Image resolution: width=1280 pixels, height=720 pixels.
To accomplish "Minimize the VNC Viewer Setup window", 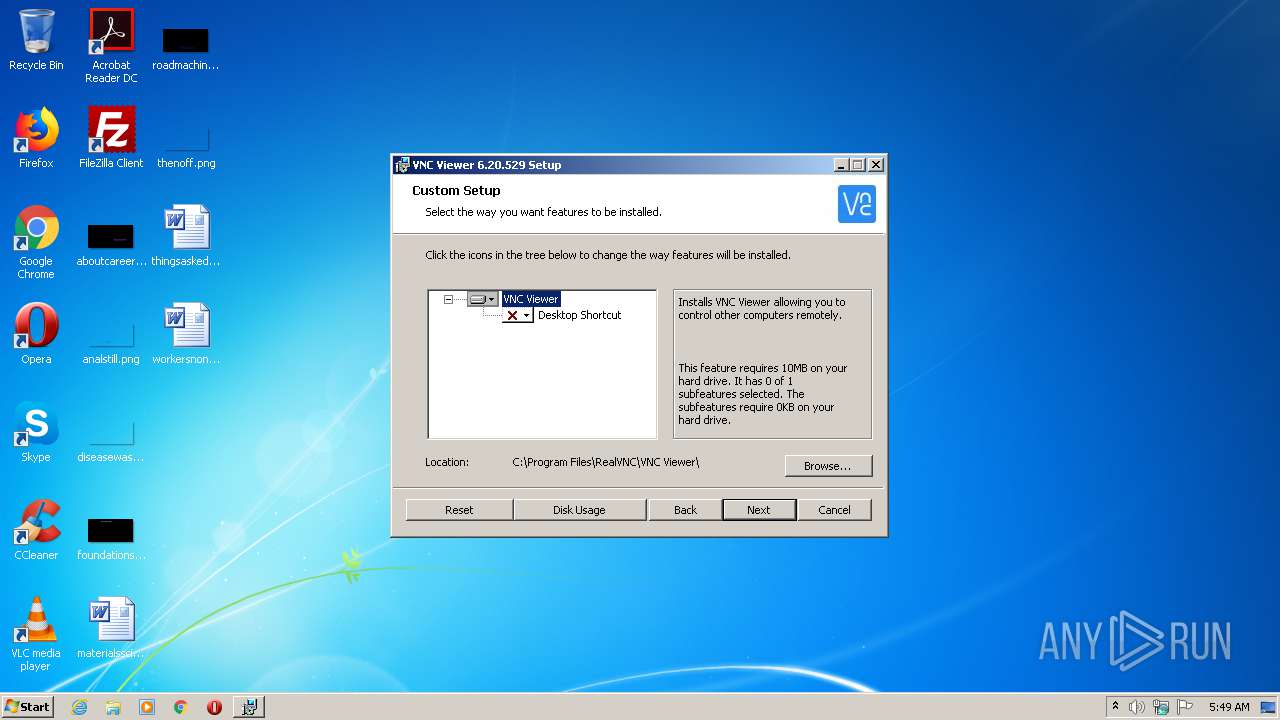I will coord(841,165).
